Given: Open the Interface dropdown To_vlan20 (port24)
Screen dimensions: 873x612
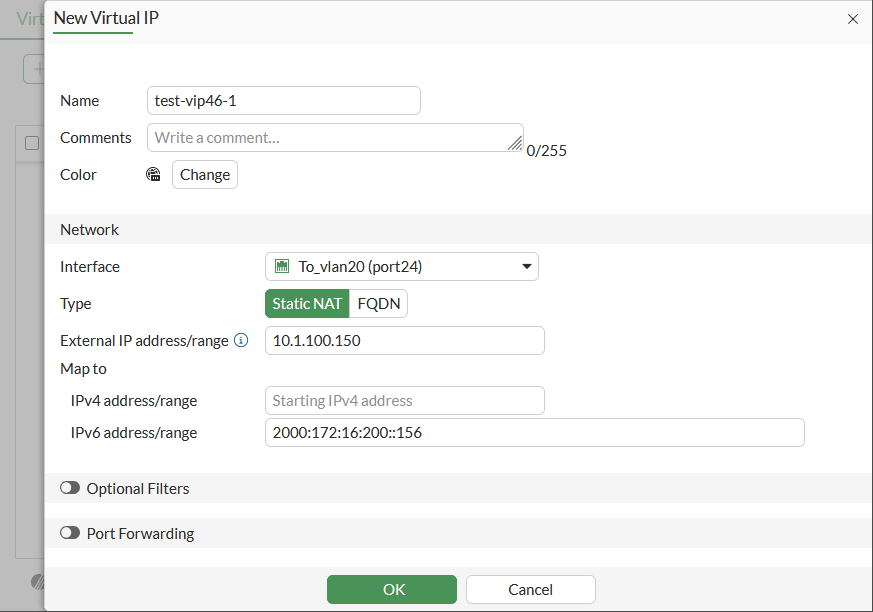Looking at the screenshot, I should coord(402,267).
